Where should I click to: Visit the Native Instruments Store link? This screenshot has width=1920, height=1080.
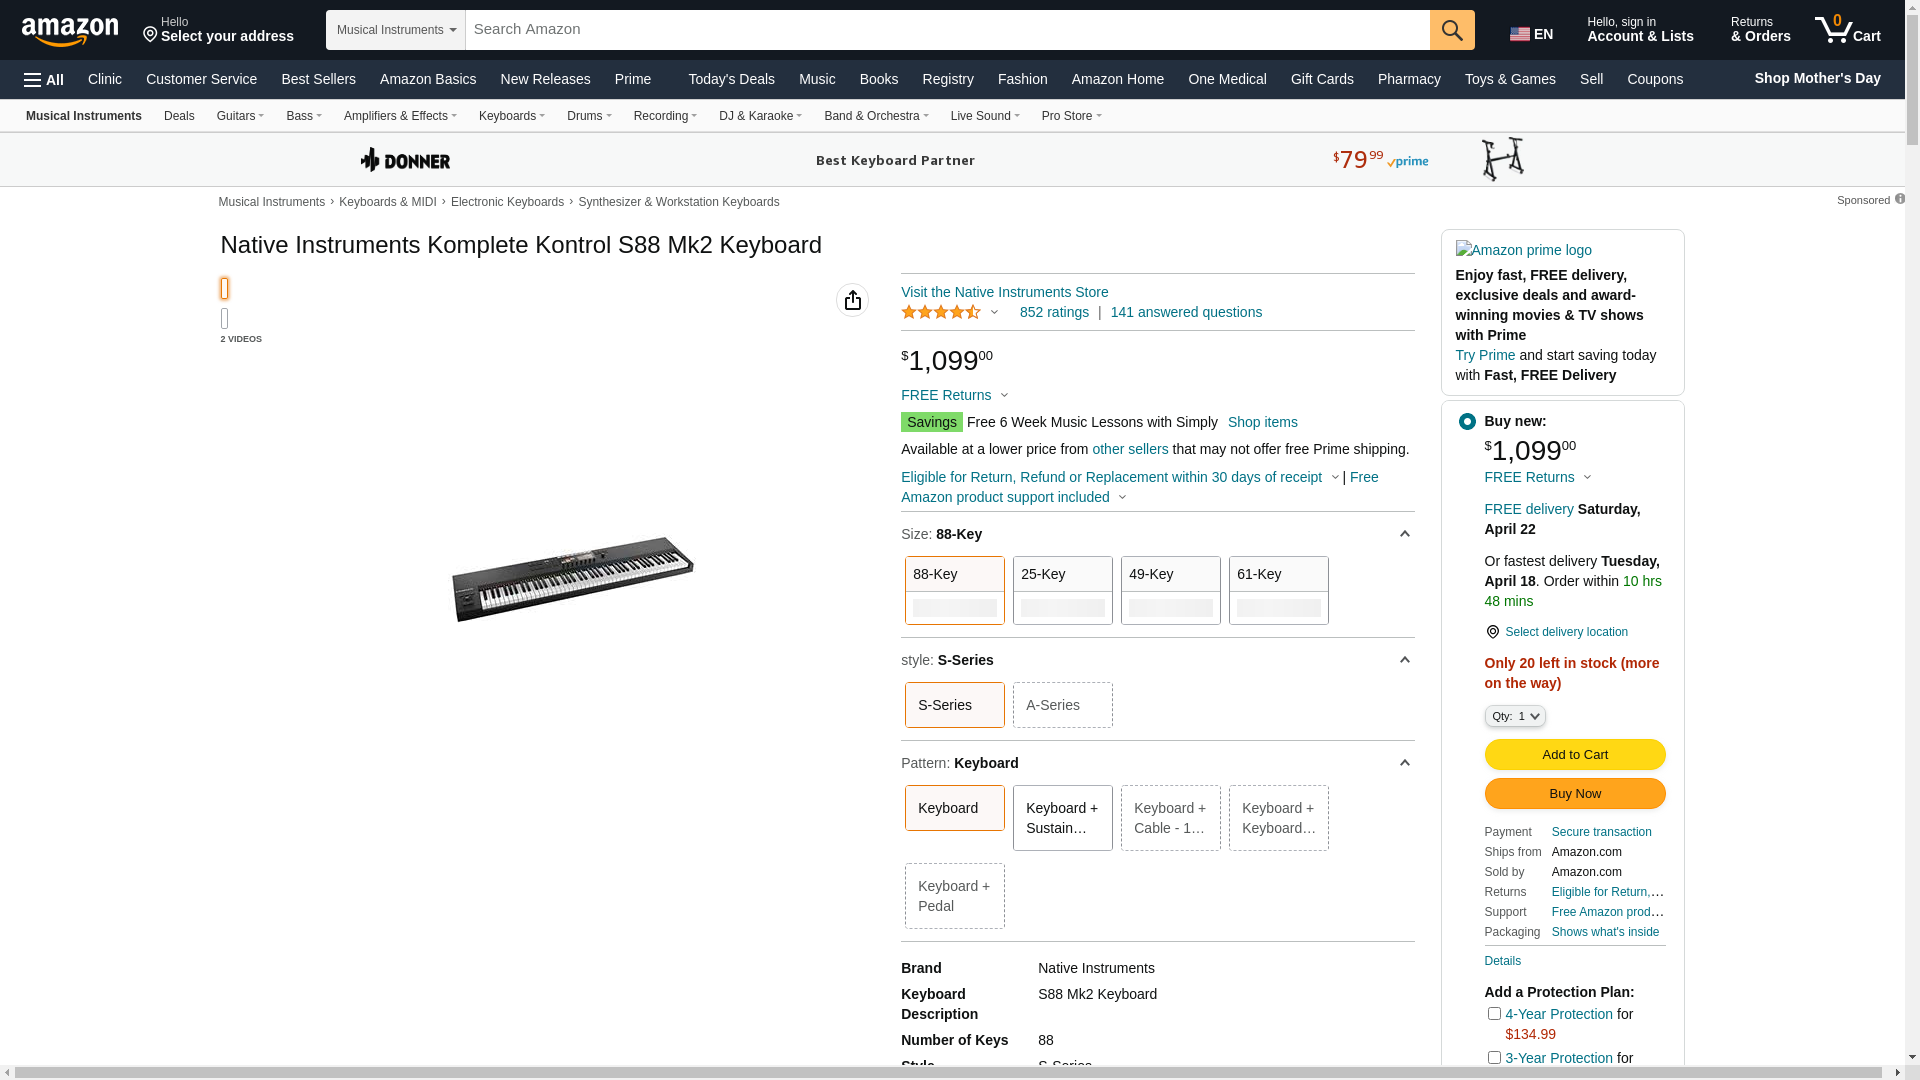point(1004,292)
